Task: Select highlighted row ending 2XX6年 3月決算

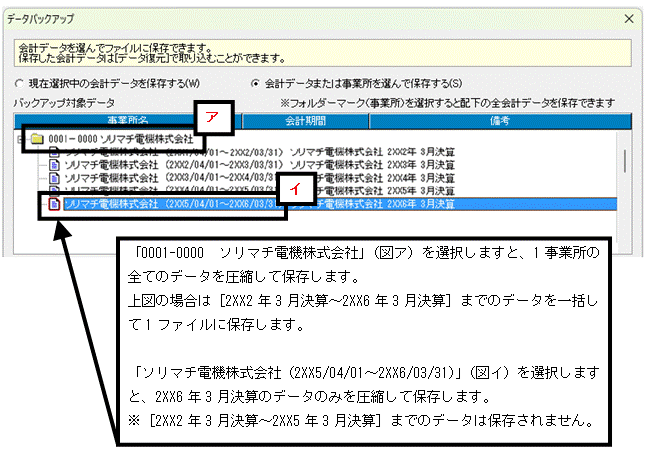Action: point(340,204)
